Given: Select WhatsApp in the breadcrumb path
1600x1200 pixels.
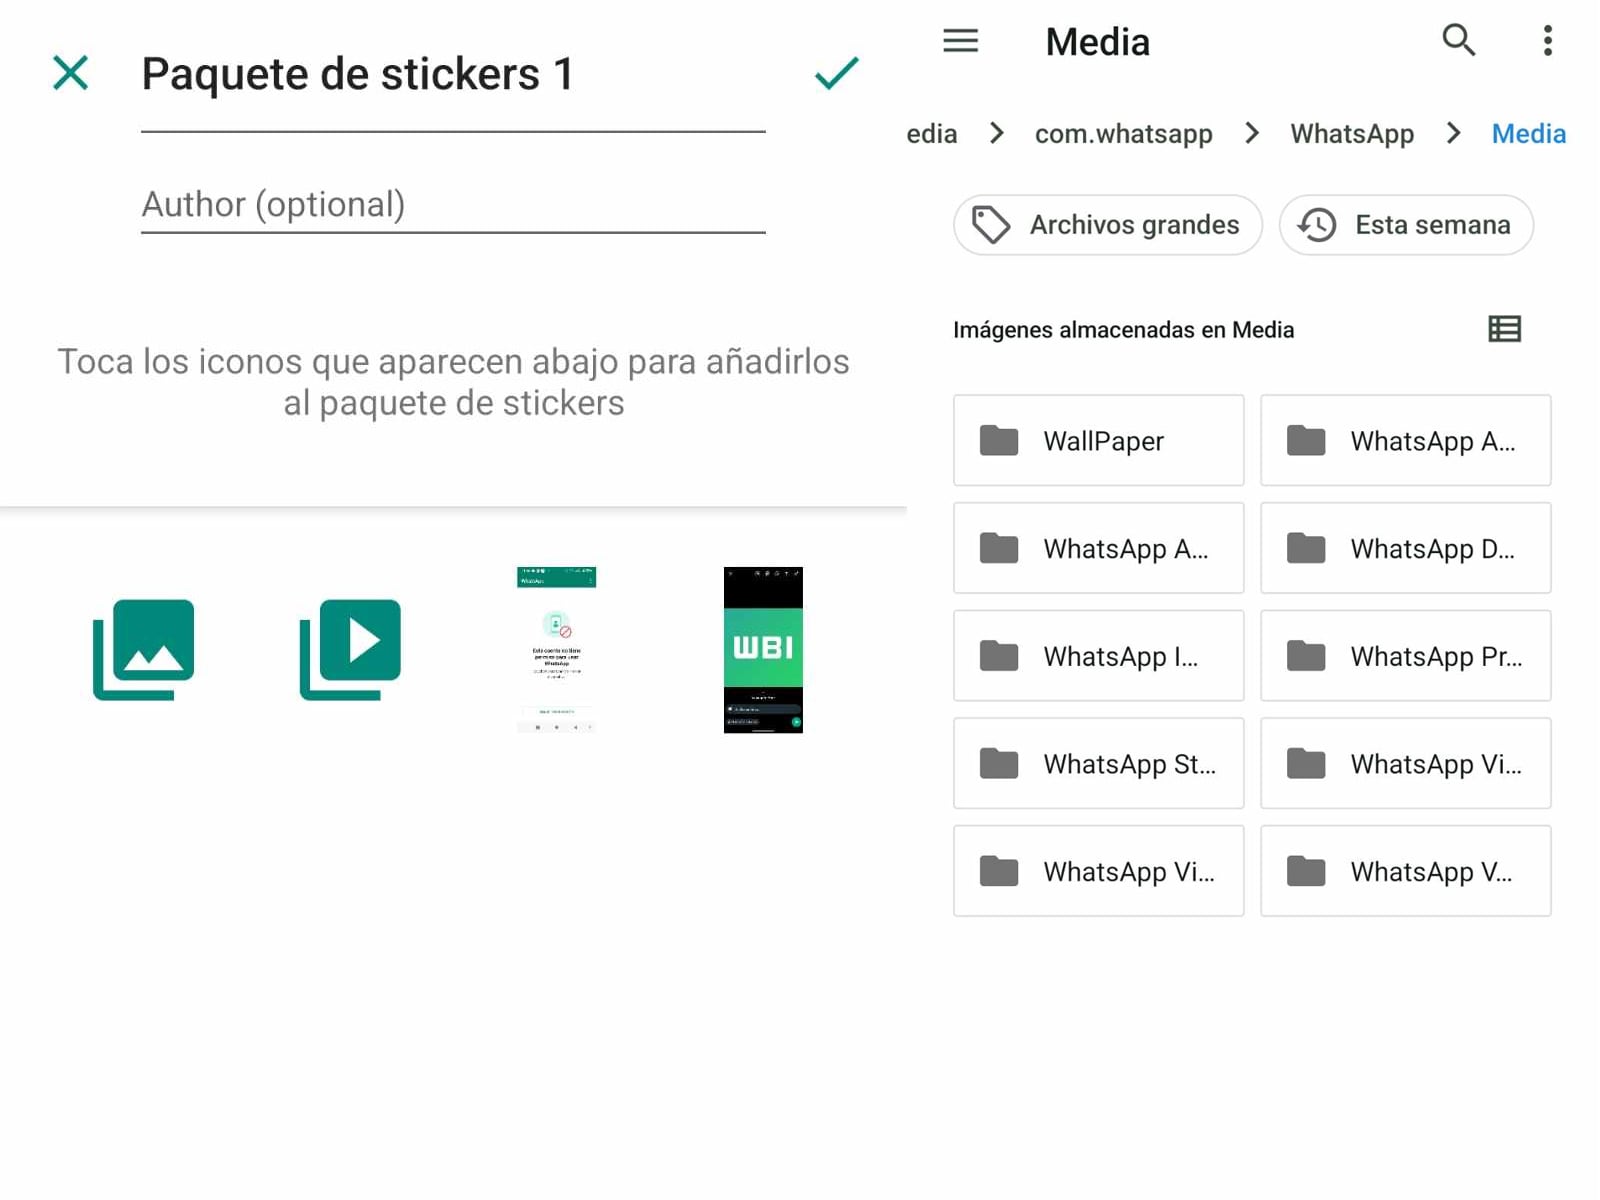Looking at the screenshot, I should pos(1352,133).
